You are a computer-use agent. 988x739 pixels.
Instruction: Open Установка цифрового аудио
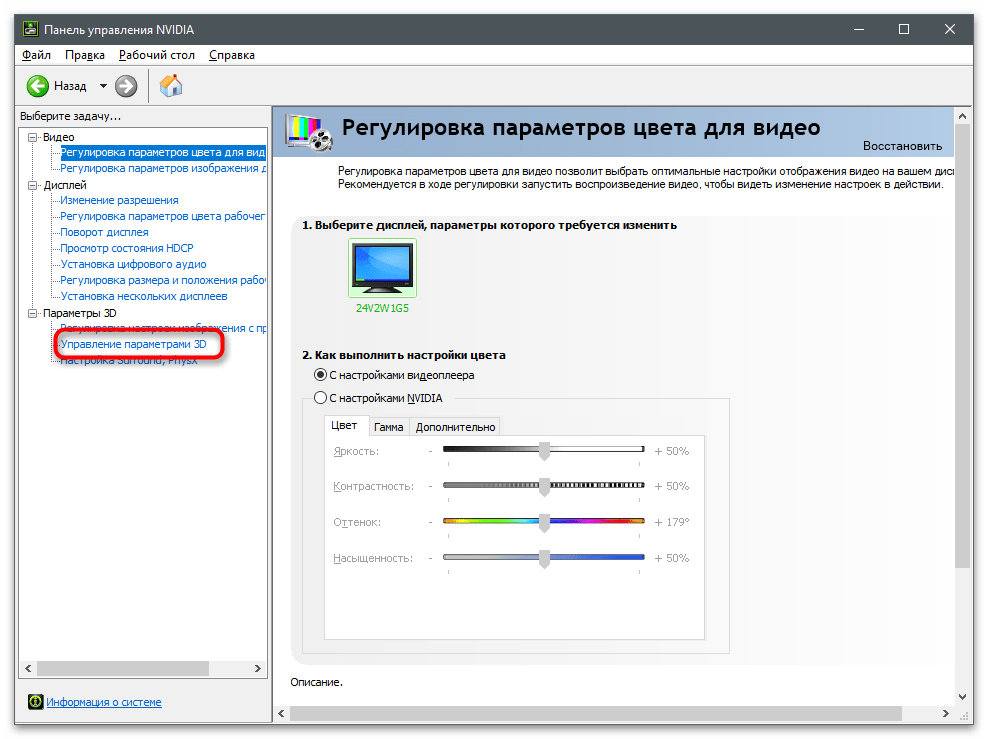134,265
